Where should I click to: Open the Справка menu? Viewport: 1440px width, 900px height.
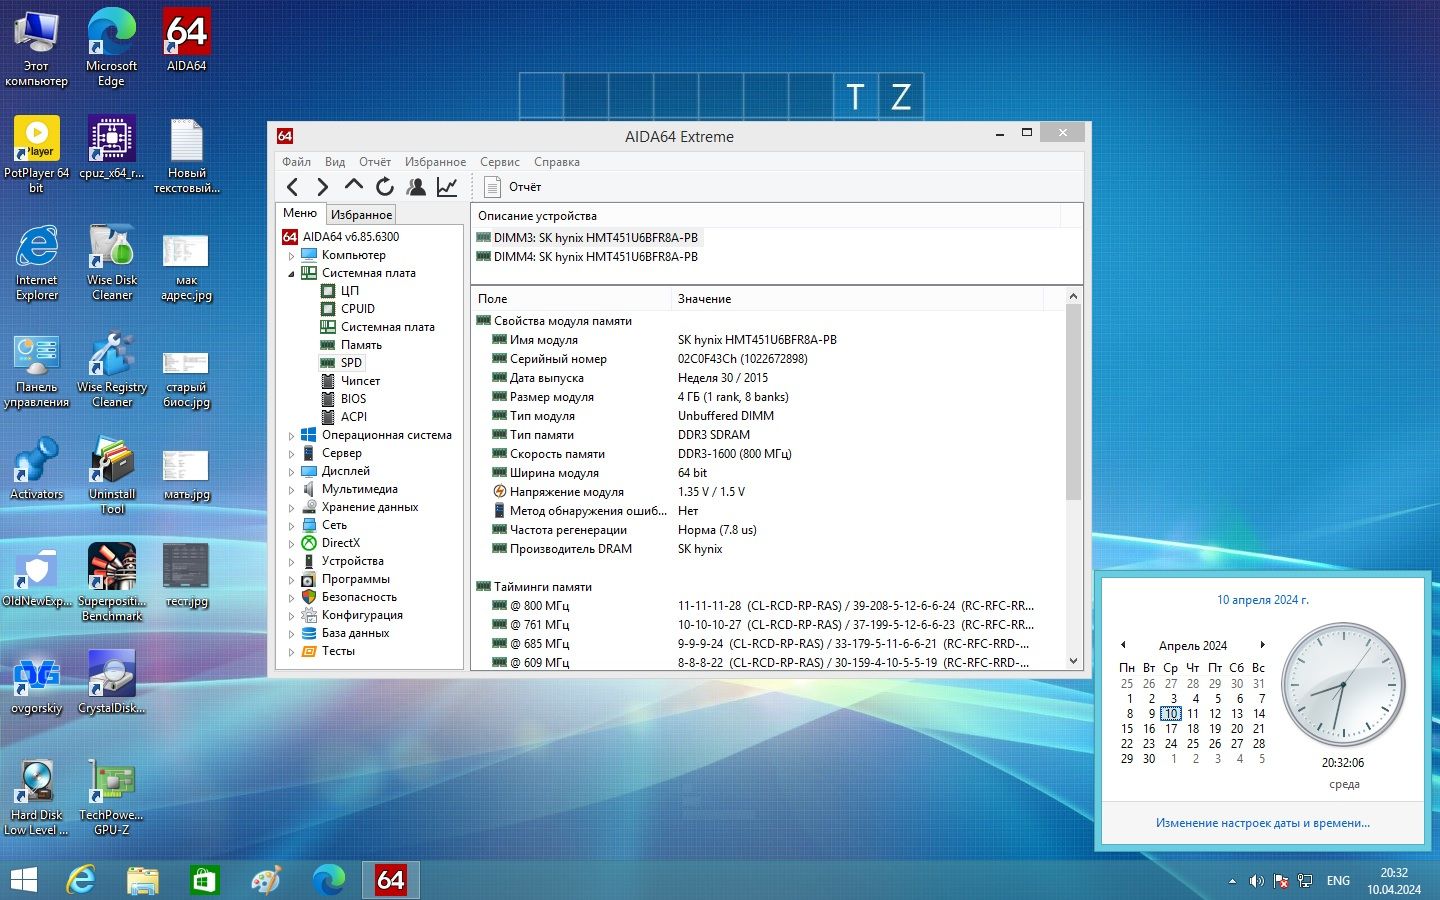pos(556,162)
